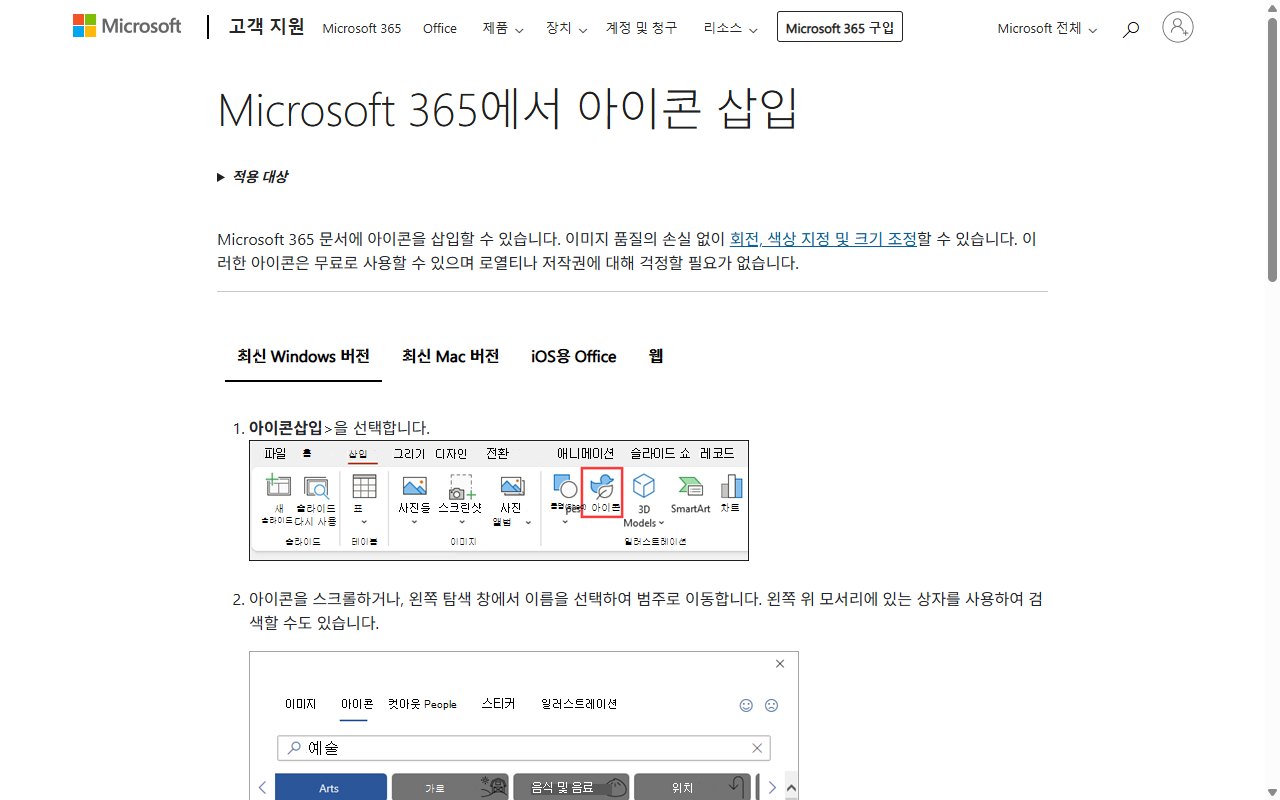Open the 회전, 색상 지정 및 크기 조정 link

tap(823, 239)
